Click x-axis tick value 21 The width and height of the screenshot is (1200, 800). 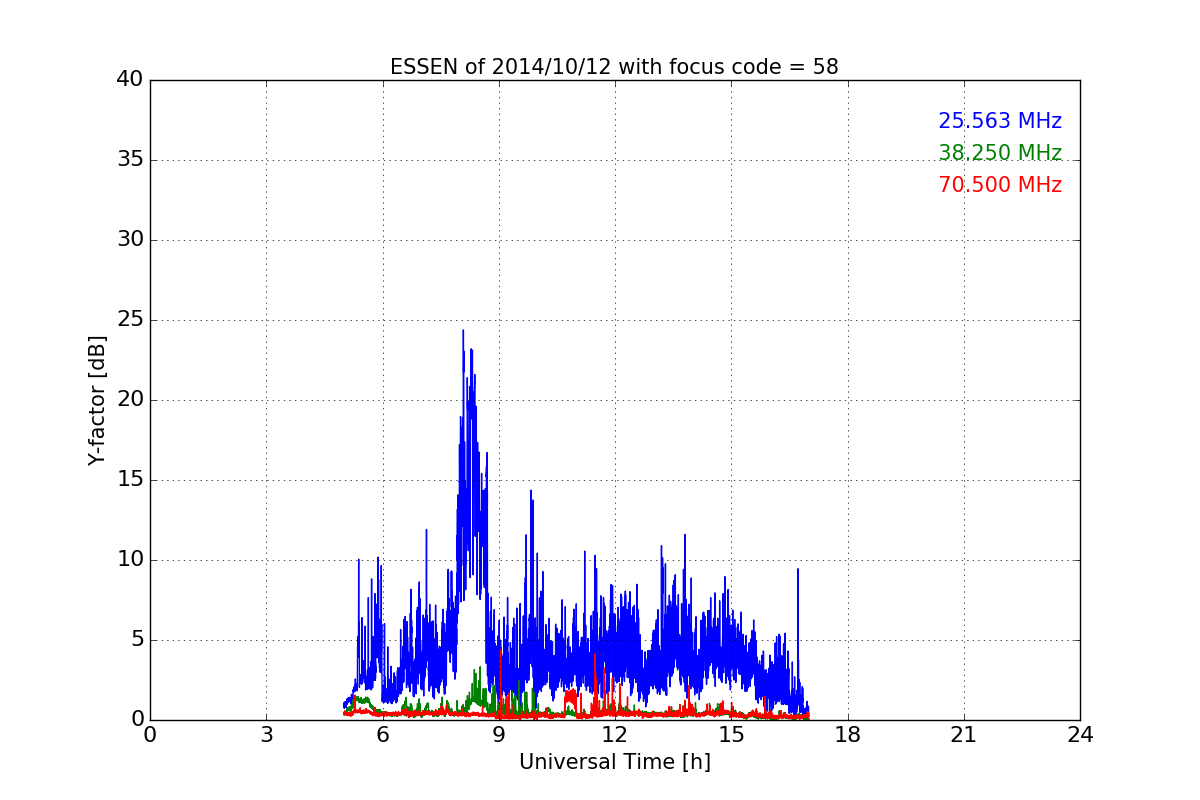(x=964, y=735)
